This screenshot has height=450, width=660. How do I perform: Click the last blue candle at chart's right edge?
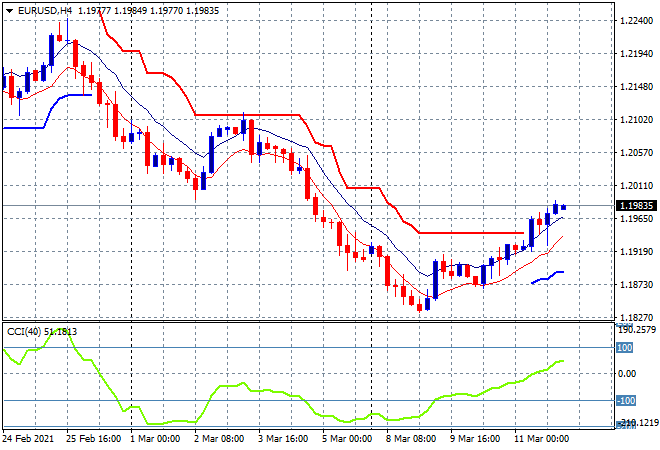pos(564,207)
